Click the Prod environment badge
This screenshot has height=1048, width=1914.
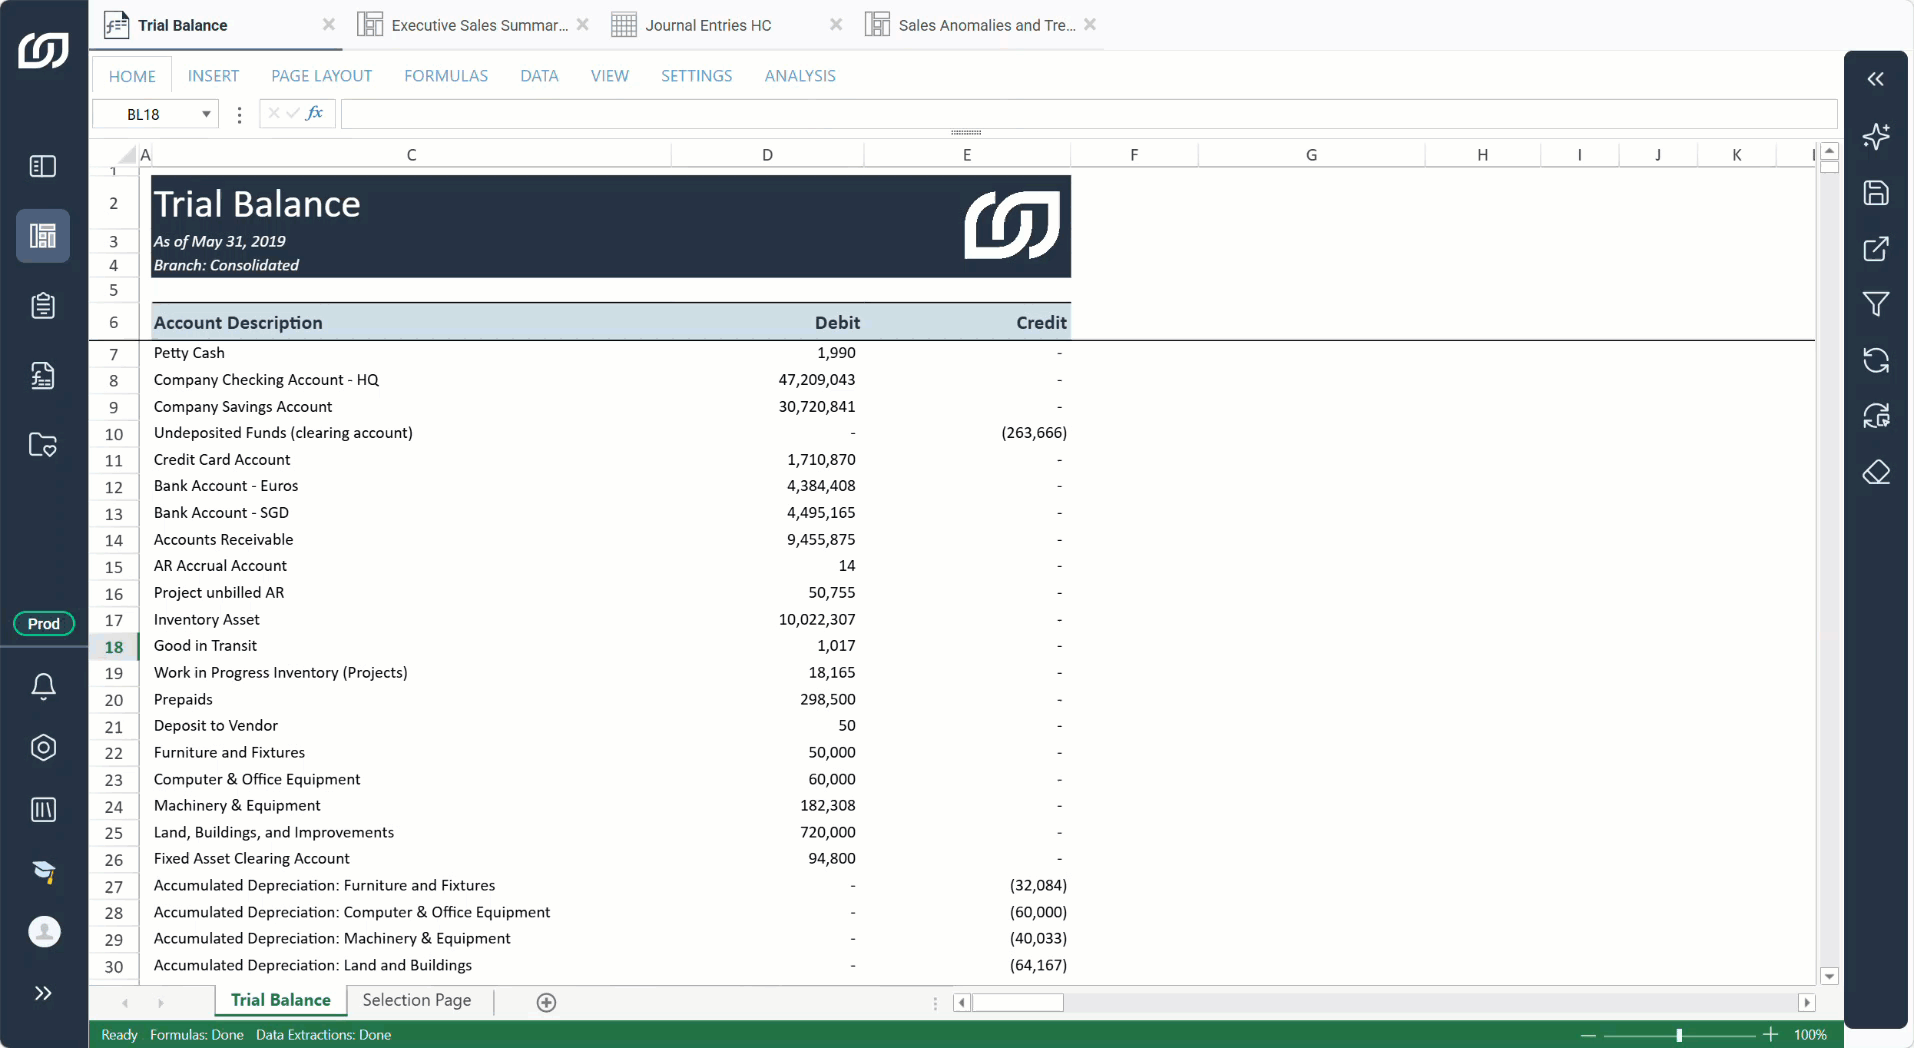(x=44, y=623)
